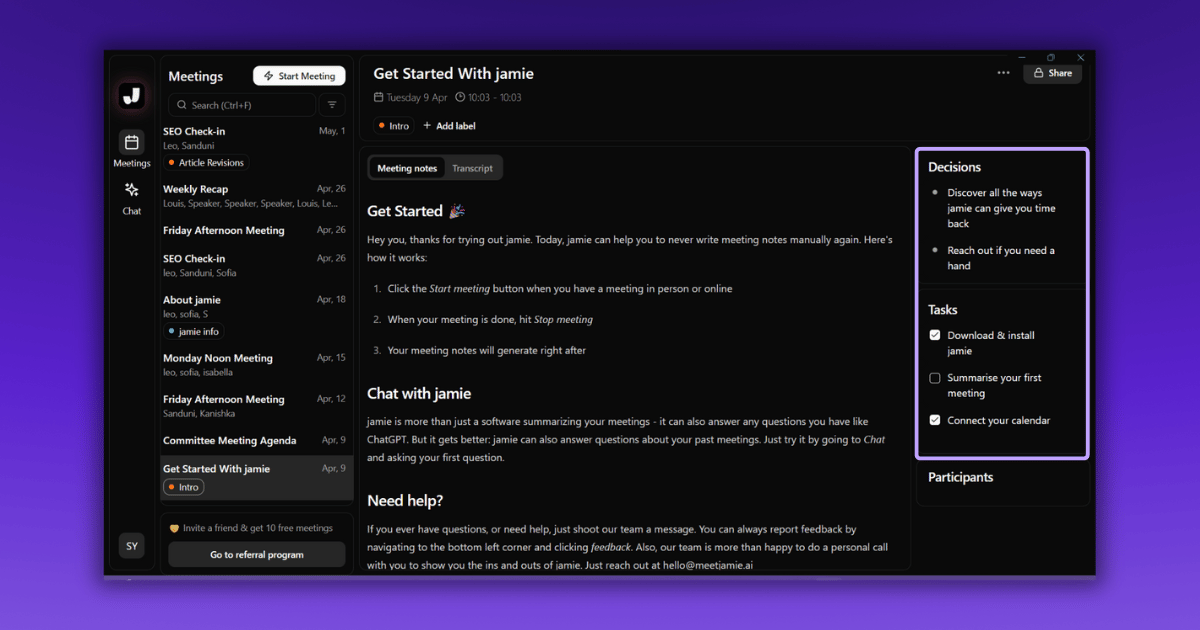This screenshot has width=1200, height=630.
Task: Click the clock icon beside 10:03 - 10:03
Action: 460,97
